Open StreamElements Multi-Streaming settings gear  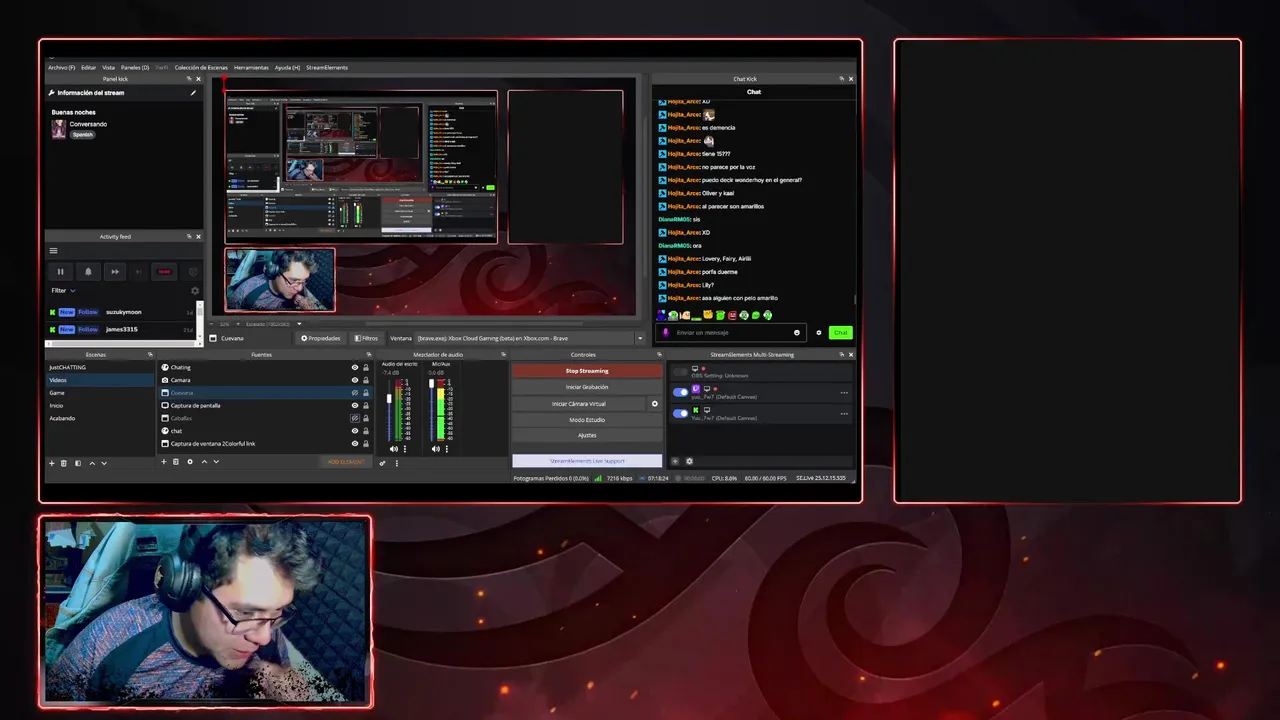(x=689, y=462)
